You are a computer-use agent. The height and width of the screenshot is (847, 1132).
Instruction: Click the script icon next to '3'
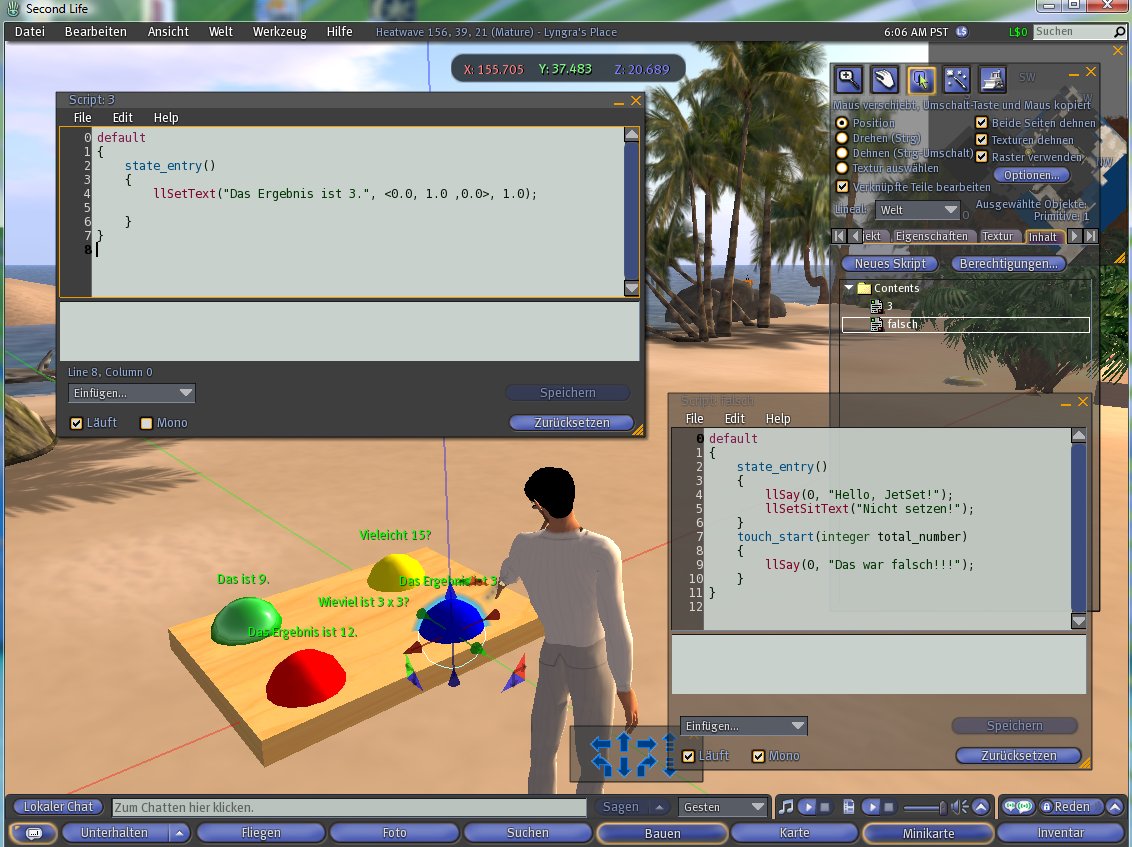coord(876,306)
